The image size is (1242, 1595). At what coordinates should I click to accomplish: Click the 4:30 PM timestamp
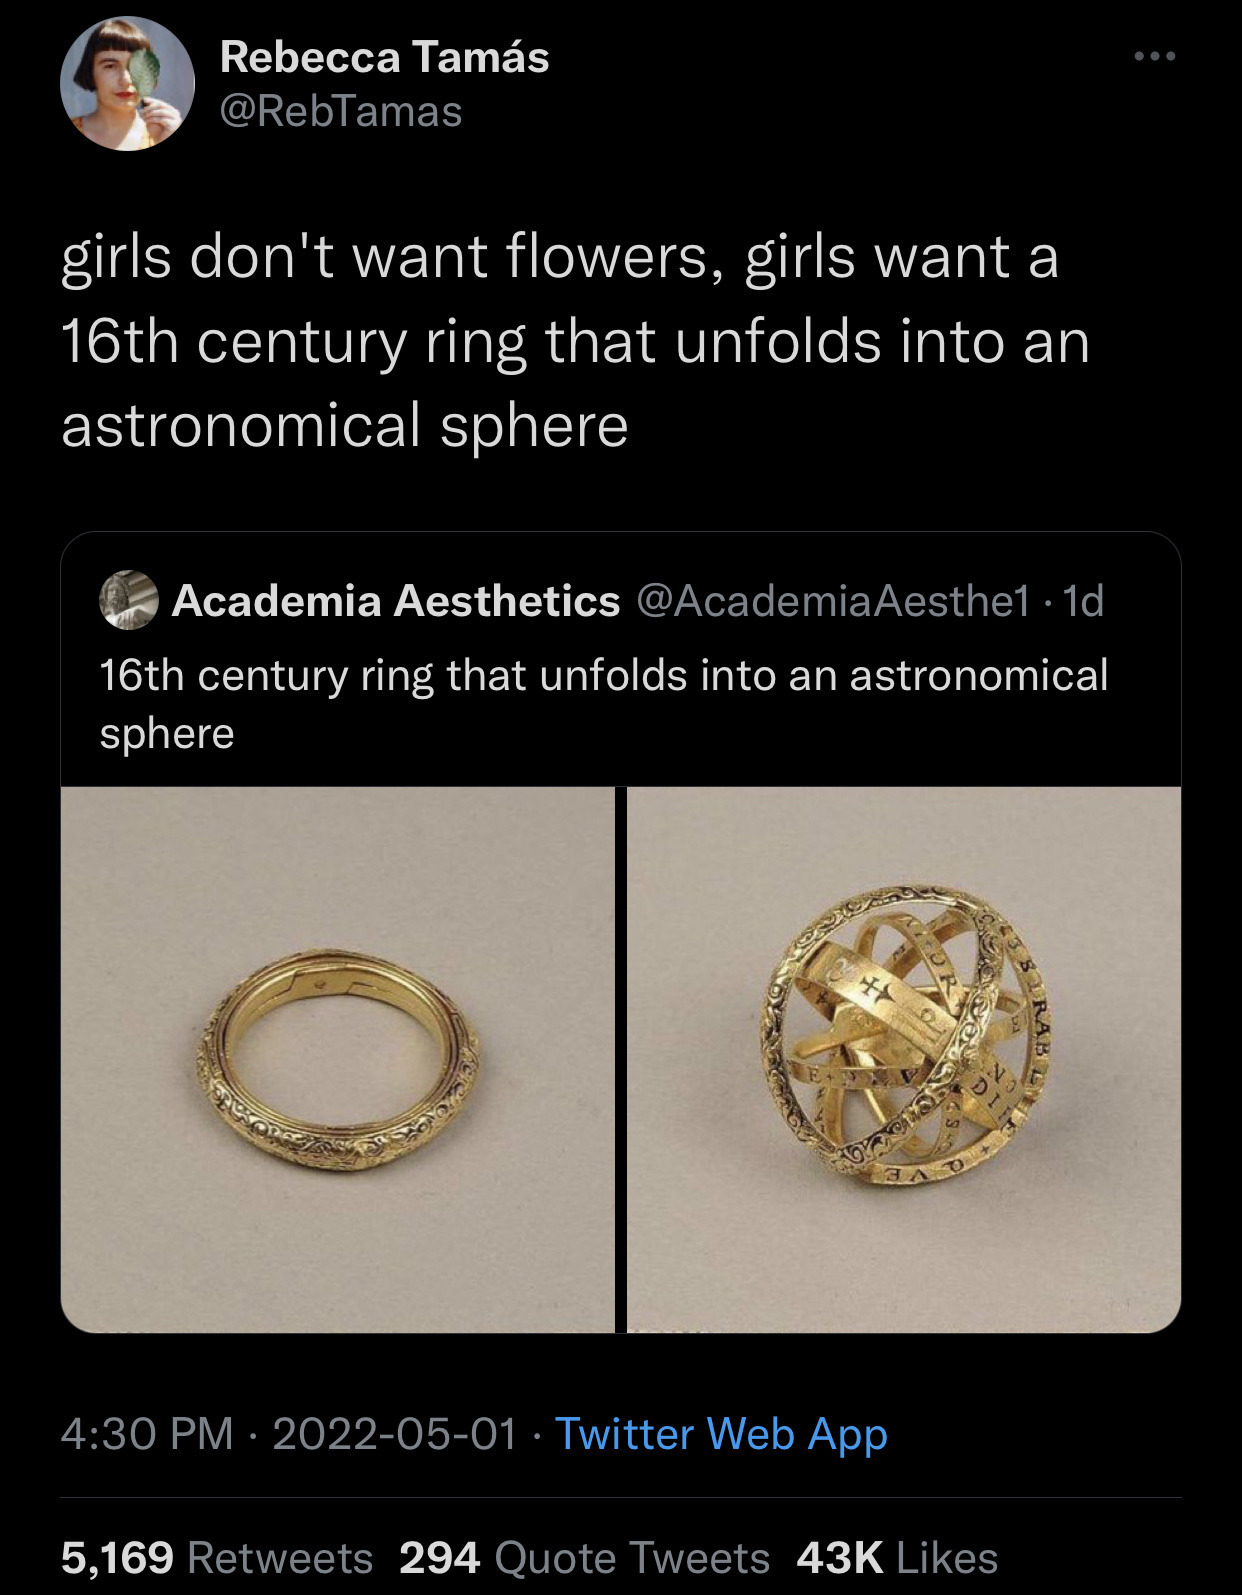146,1434
